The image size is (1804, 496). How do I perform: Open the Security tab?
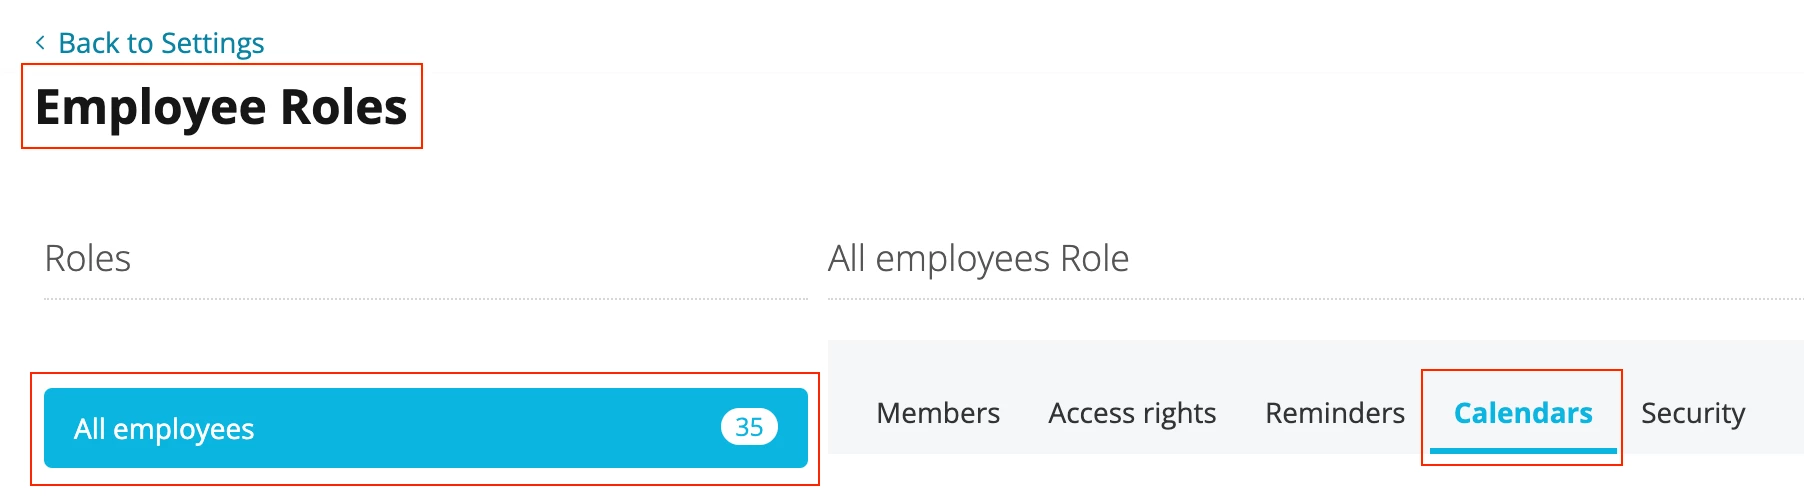[1693, 413]
